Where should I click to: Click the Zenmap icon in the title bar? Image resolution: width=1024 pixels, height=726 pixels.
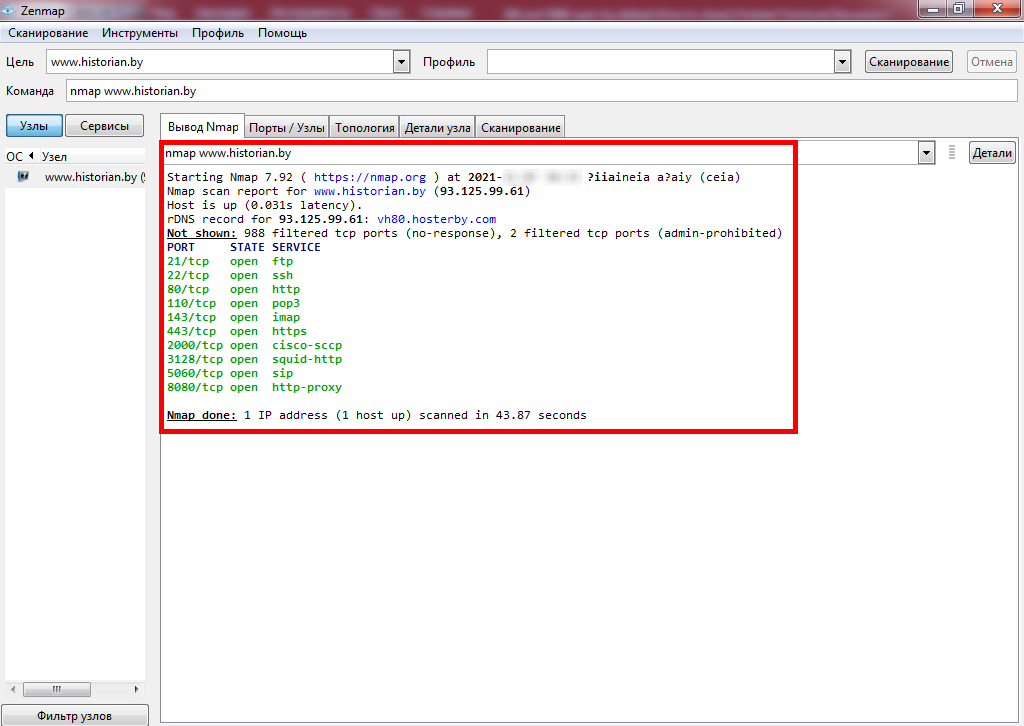point(9,9)
